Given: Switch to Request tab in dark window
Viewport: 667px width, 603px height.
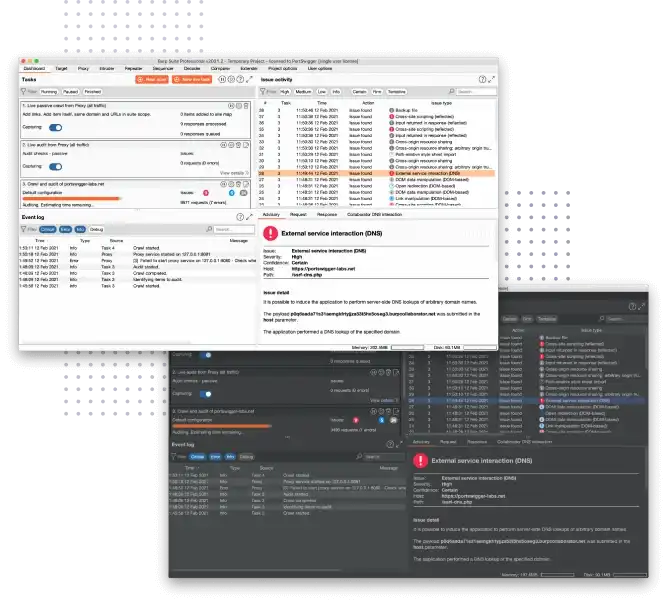Looking at the screenshot, I should tap(448, 442).
